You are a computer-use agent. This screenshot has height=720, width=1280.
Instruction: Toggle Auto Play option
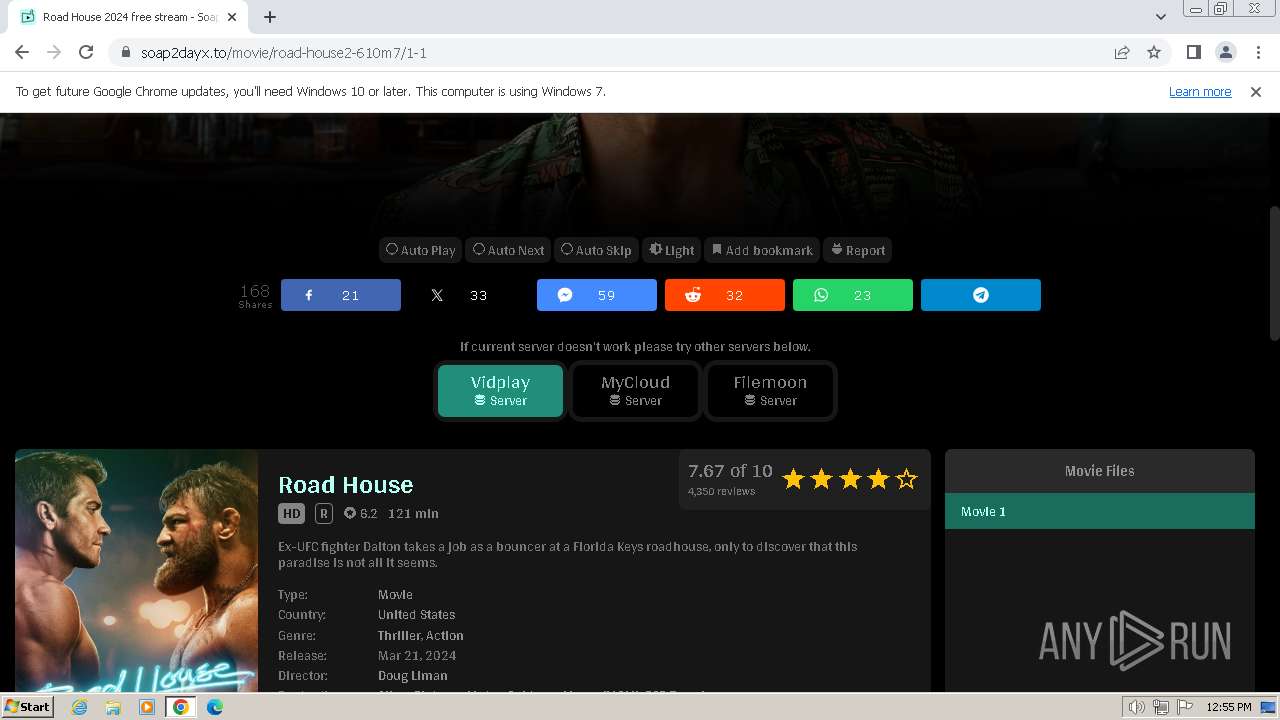(x=421, y=250)
